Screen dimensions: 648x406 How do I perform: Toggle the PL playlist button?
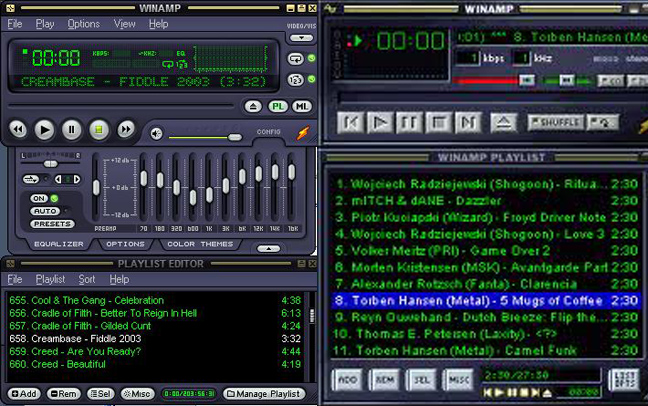(278, 107)
